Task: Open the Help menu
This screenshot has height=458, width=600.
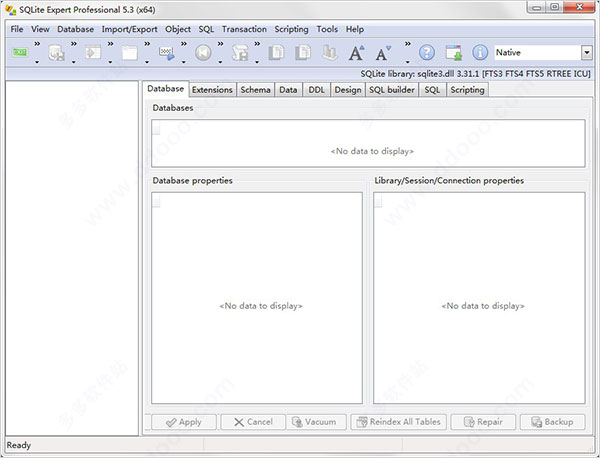Action: pyautogui.click(x=355, y=29)
